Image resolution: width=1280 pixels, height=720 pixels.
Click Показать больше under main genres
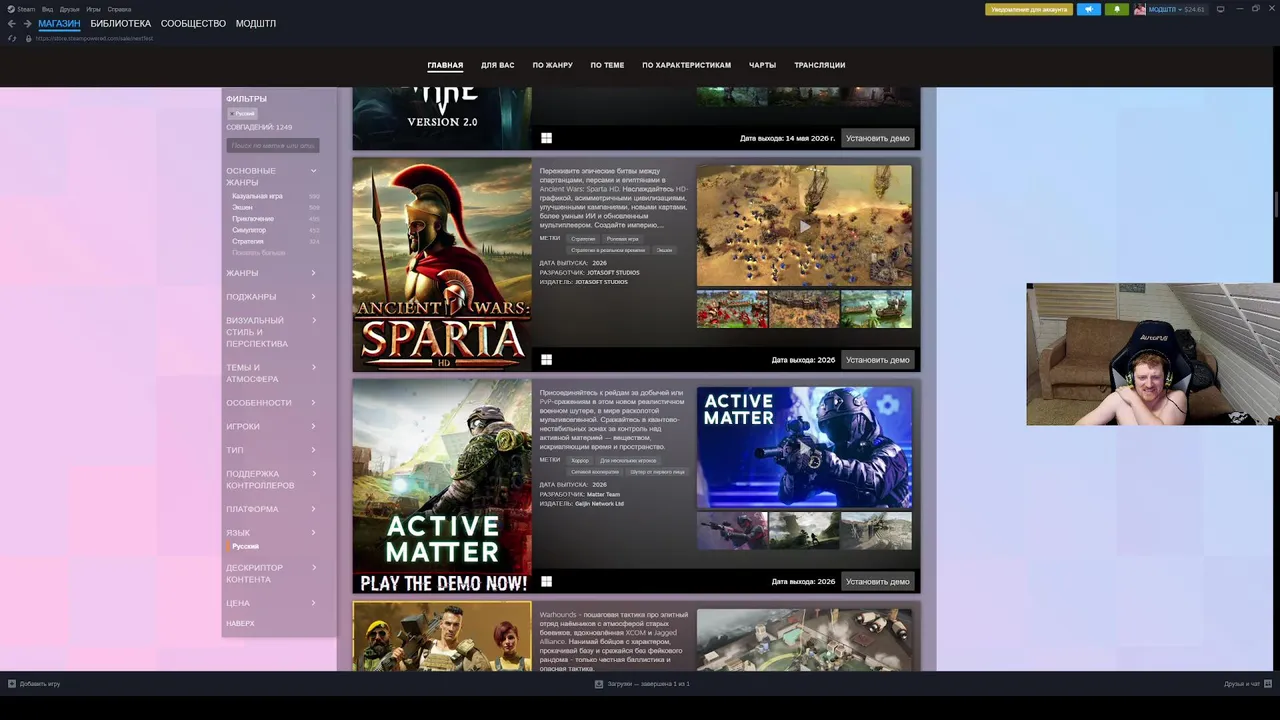coord(258,253)
